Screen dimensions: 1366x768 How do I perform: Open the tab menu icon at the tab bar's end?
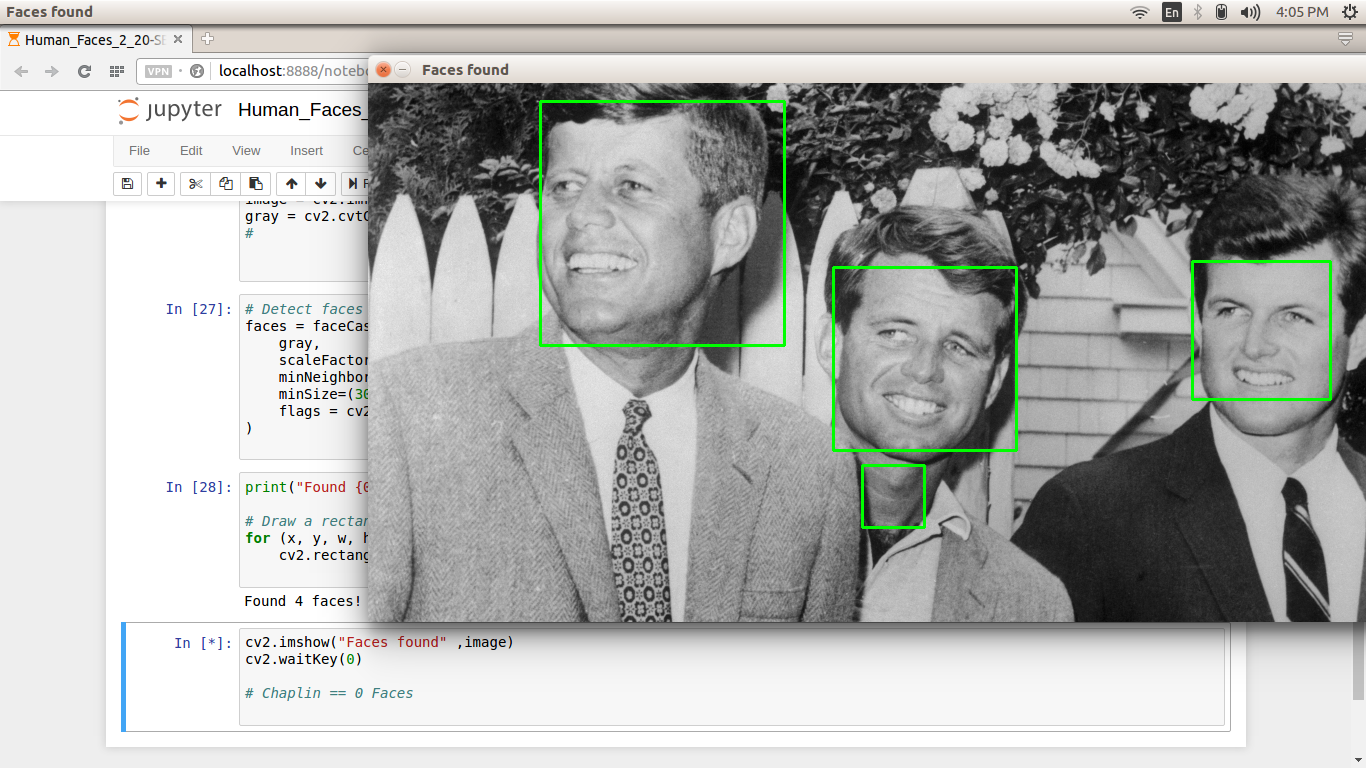[x=1345, y=39]
